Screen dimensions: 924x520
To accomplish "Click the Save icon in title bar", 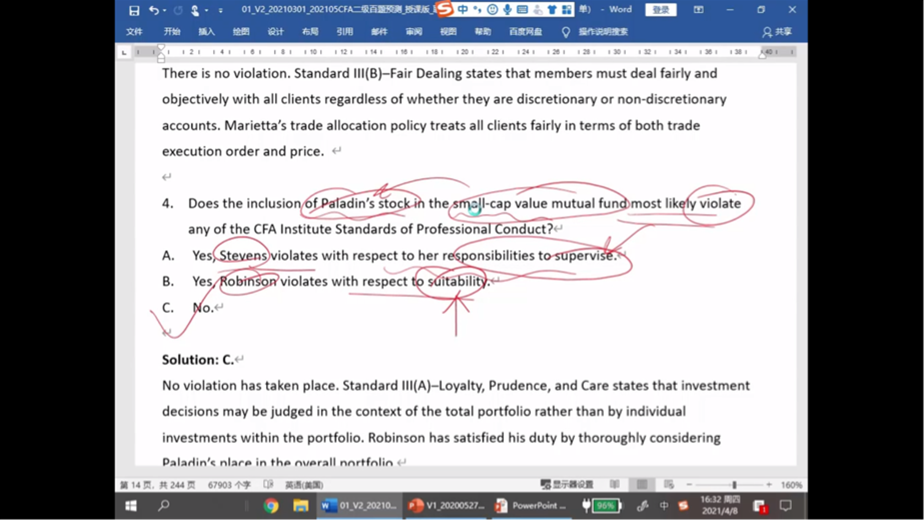I will 134,10.
